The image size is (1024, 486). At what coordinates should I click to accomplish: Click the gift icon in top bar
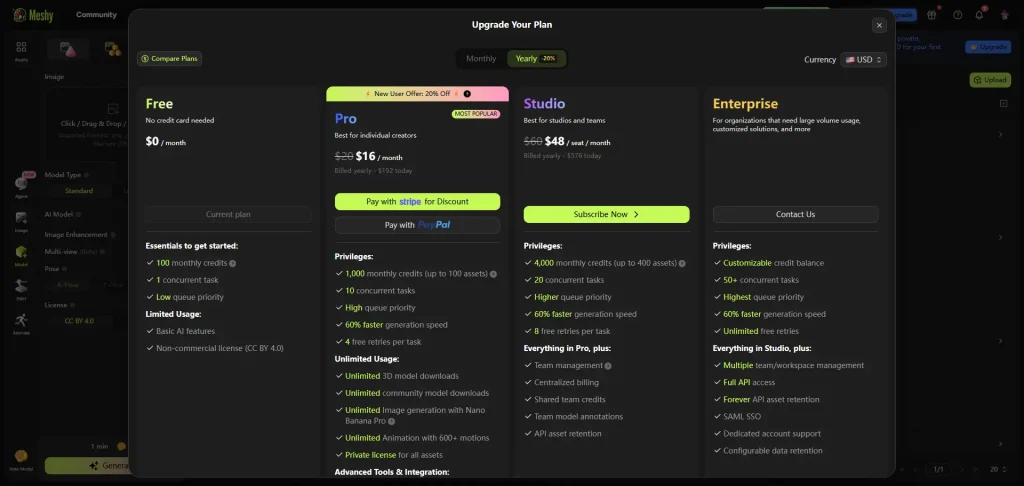(932, 14)
